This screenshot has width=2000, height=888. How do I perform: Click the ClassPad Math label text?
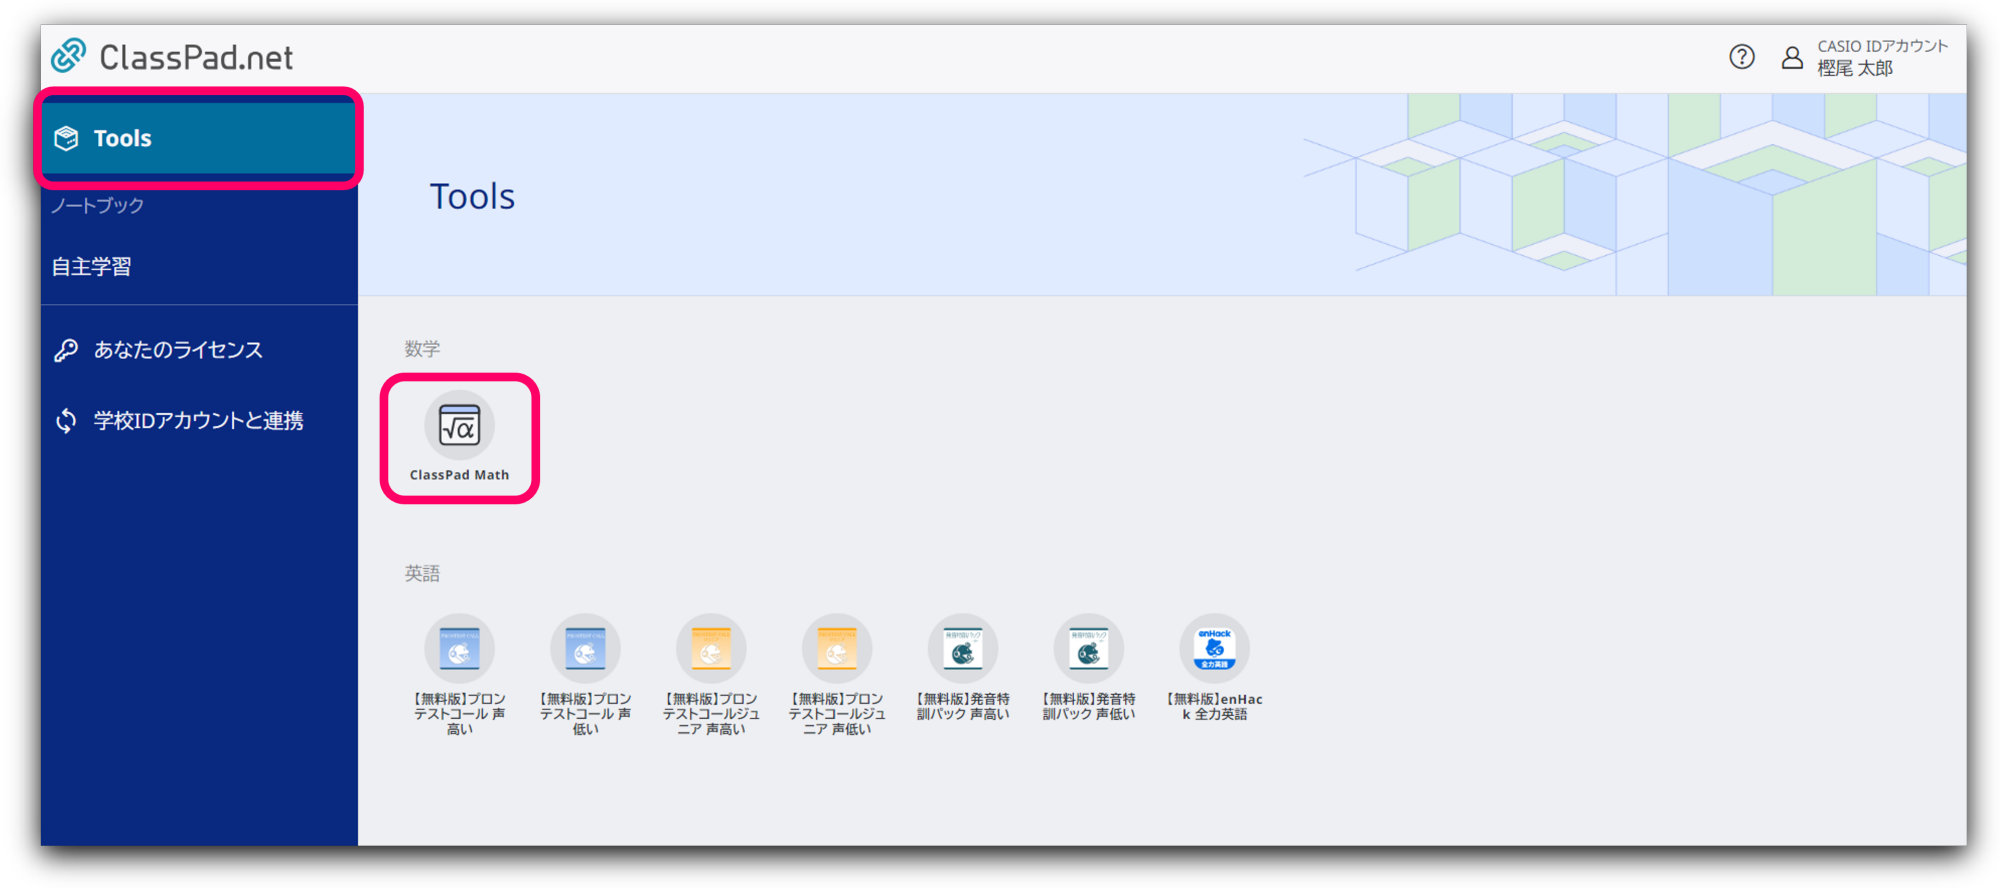point(459,475)
